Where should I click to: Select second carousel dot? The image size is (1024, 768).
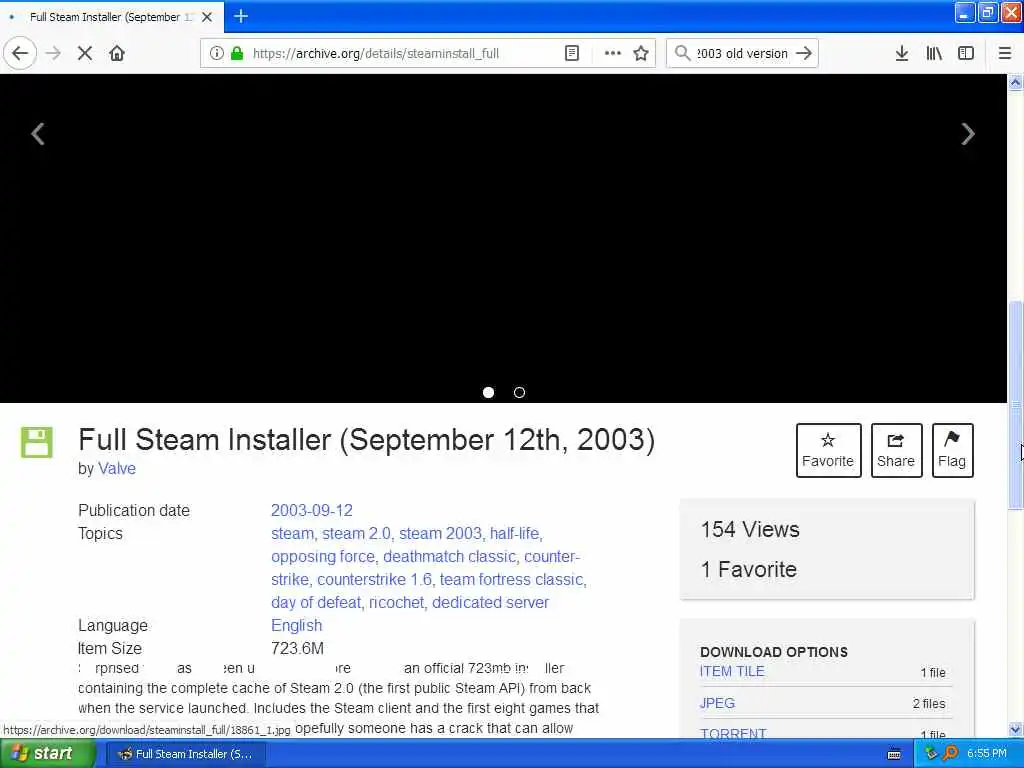click(x=519, y=392)
